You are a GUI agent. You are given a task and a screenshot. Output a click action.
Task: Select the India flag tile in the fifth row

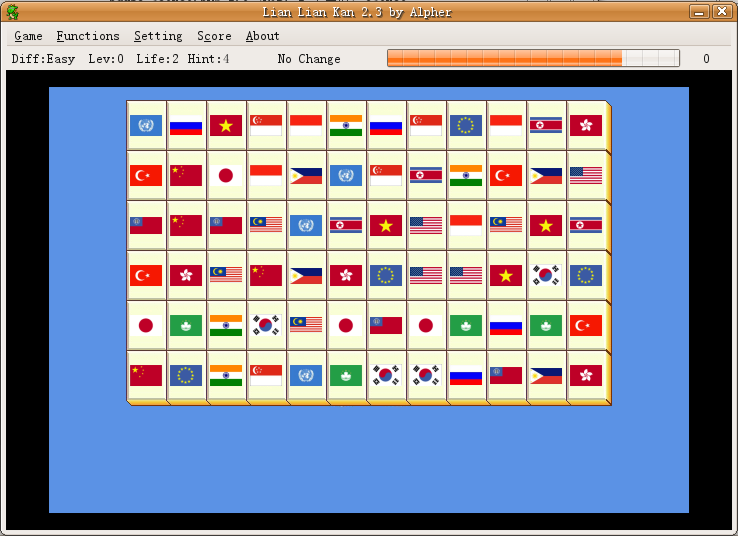pyautogui.click(x=226, y=325)
